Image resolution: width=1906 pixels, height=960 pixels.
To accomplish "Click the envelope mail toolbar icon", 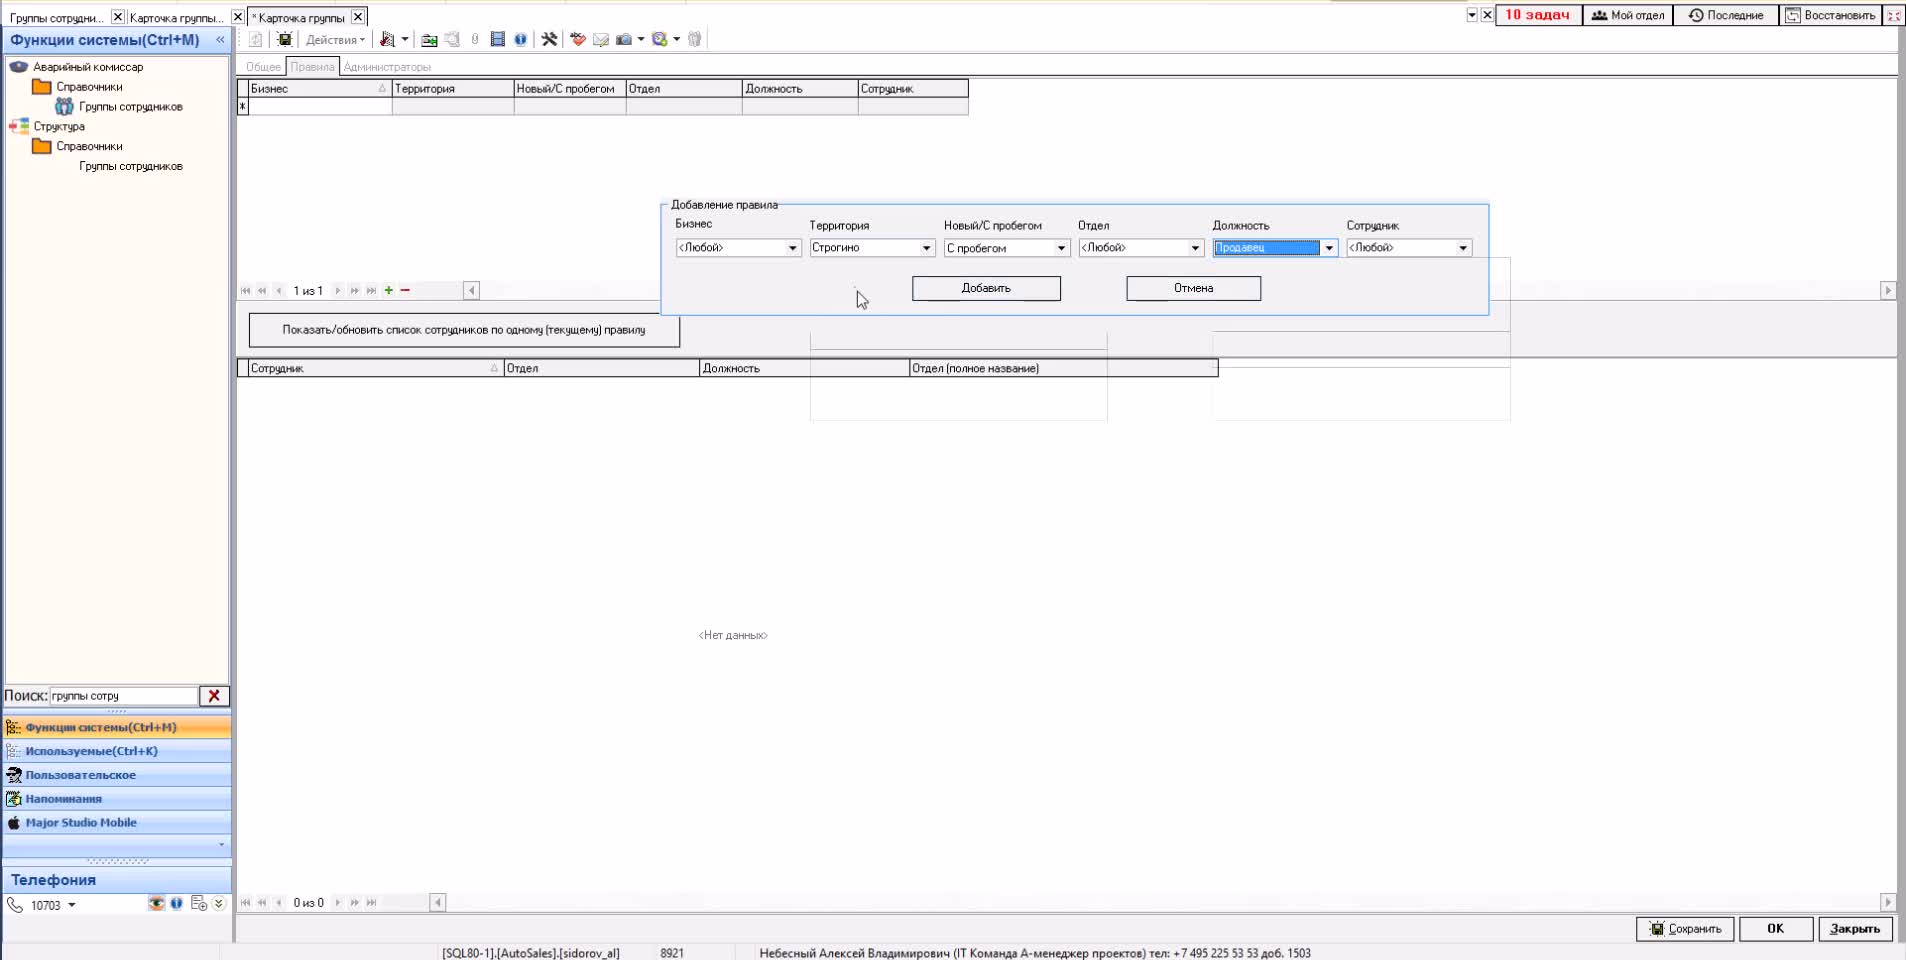I will click(x=601, y=39).
